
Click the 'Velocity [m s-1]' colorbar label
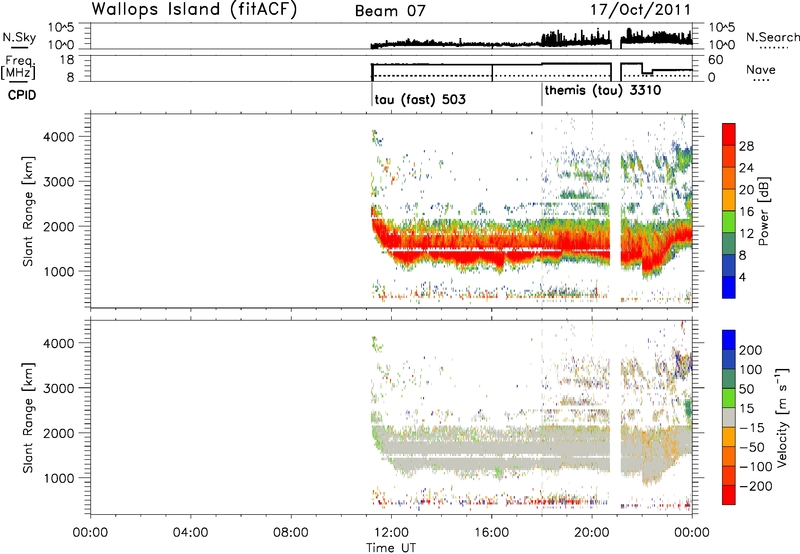click(x=782, y=417)
